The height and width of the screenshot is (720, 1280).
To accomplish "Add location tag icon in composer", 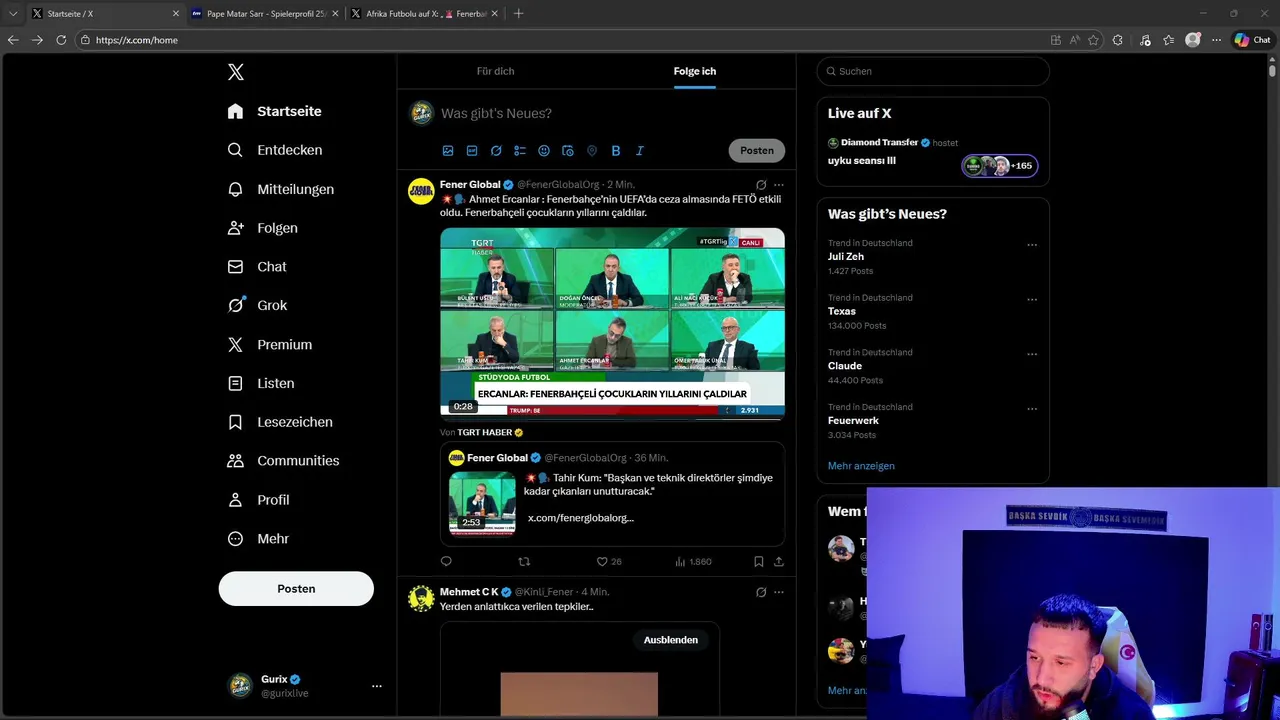I will pos(592,151).
